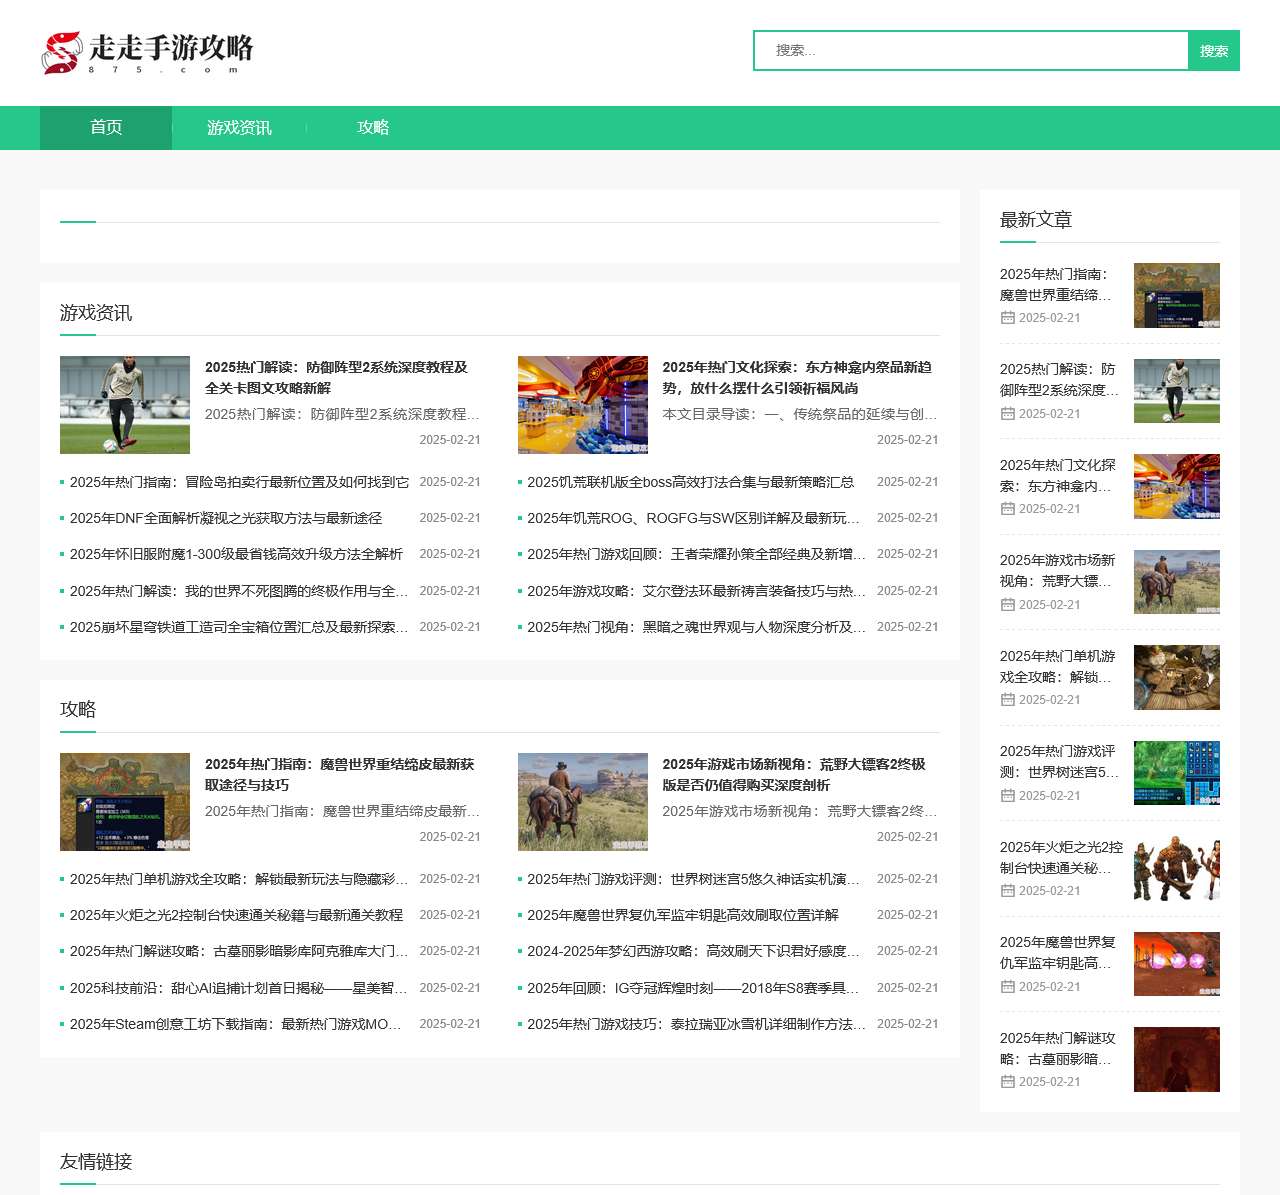Open 怀旧服附魔1-300级 article link
Viewport: 1280px width, 1195px height.
(x=236, y=554)
